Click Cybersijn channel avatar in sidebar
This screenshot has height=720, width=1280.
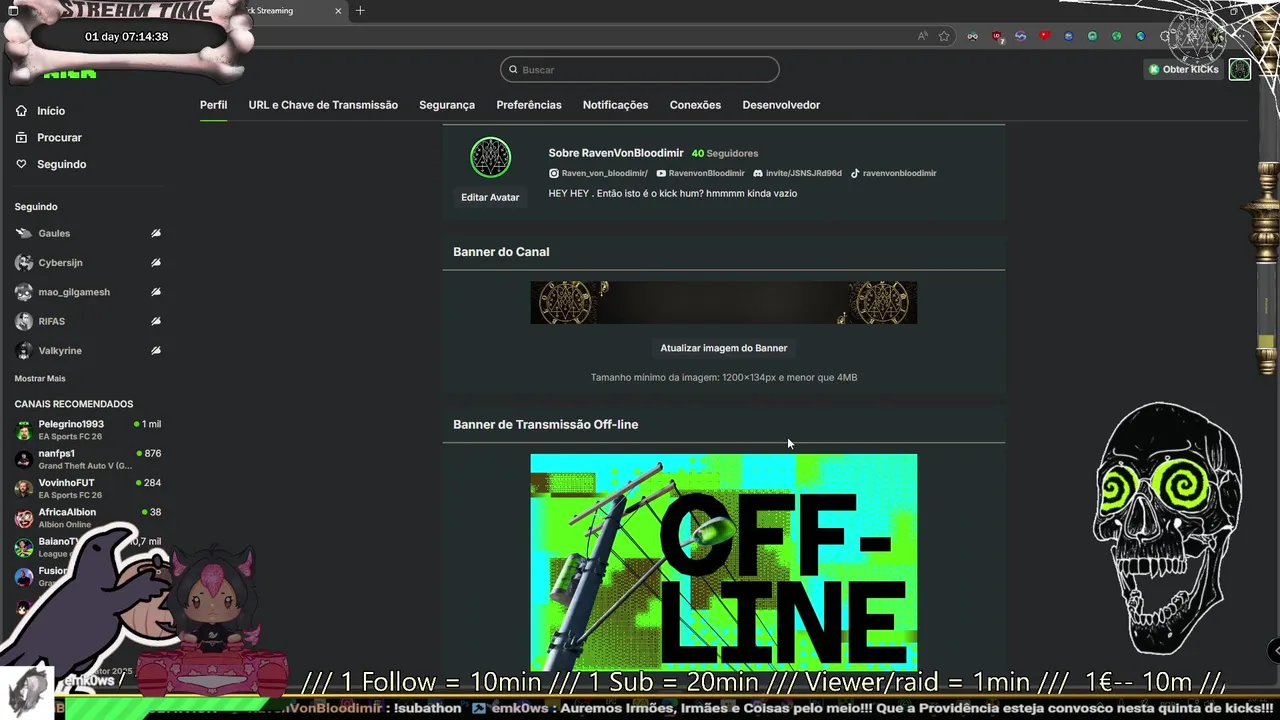click(x=24, y=263)
